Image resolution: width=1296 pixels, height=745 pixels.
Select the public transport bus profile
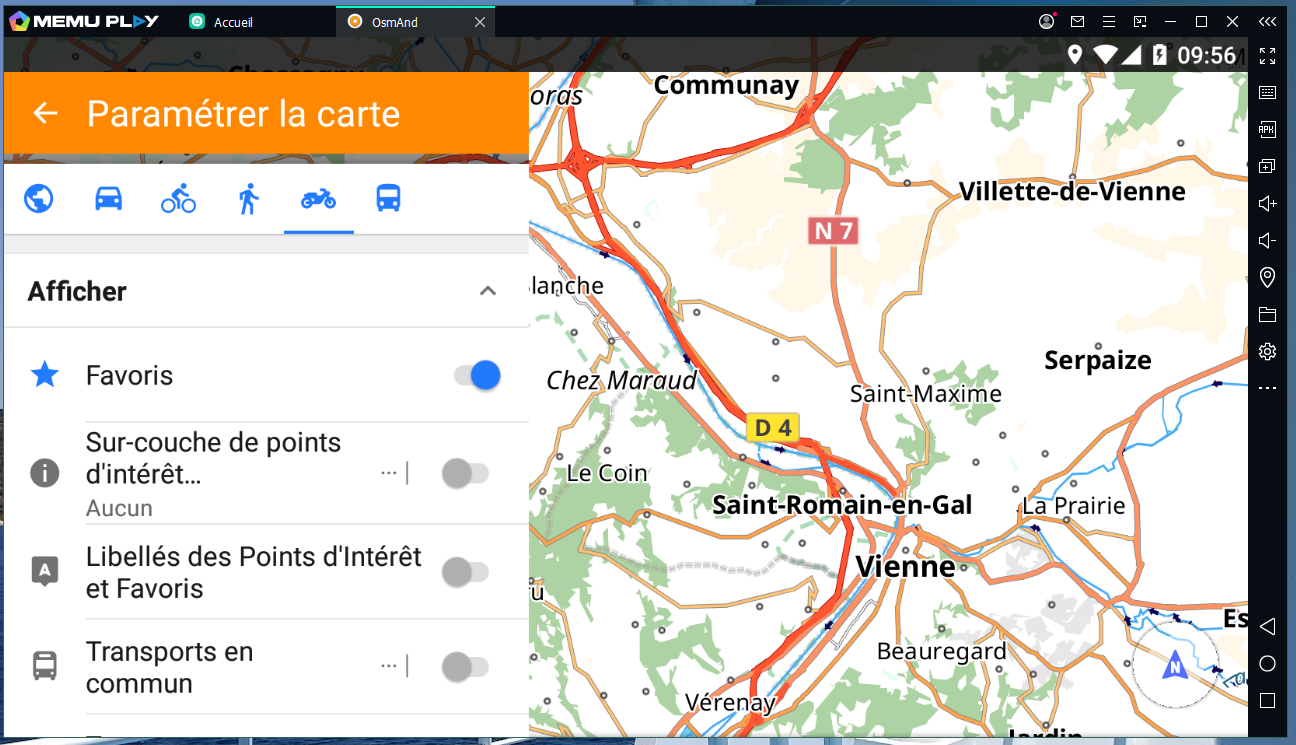tap(388, 199)
